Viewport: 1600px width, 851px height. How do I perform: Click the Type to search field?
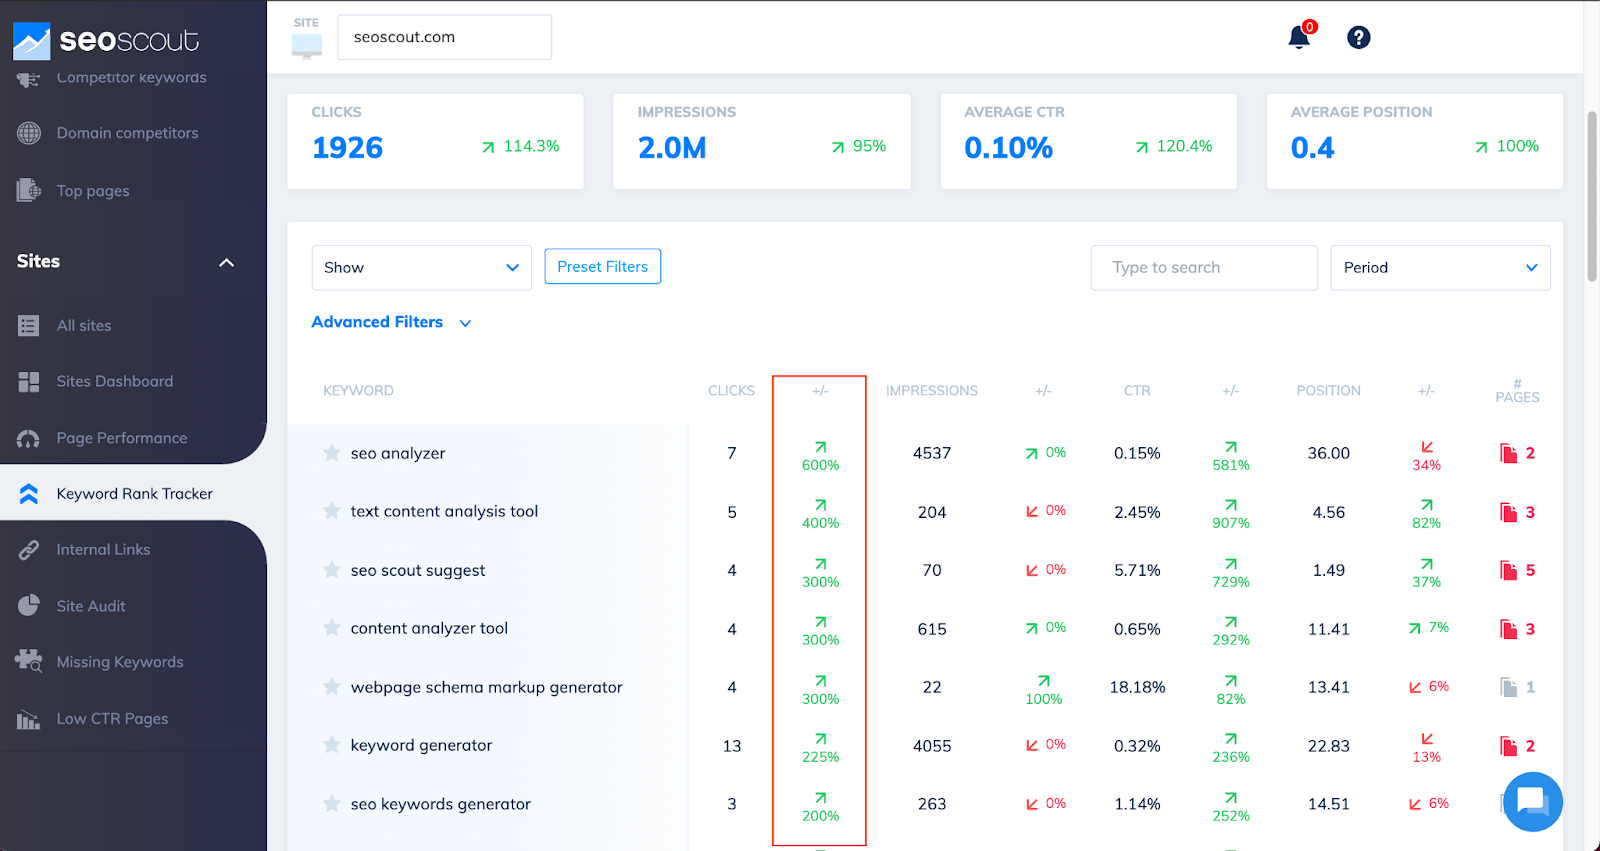[x=1204, y=268]
